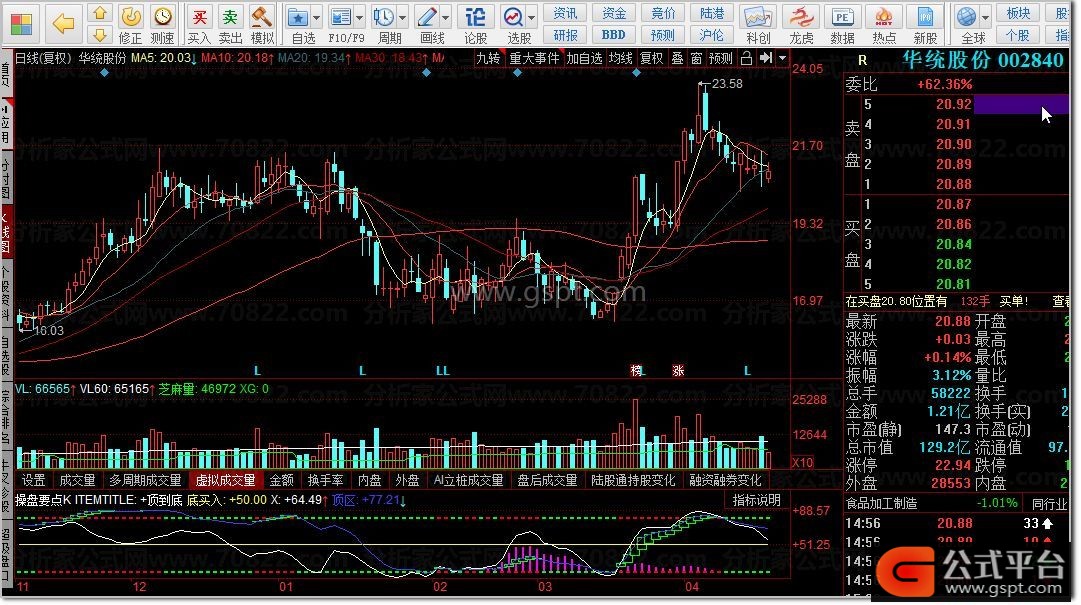
Task: Open the 论股 discussion icon
Action: coord(476,17)
